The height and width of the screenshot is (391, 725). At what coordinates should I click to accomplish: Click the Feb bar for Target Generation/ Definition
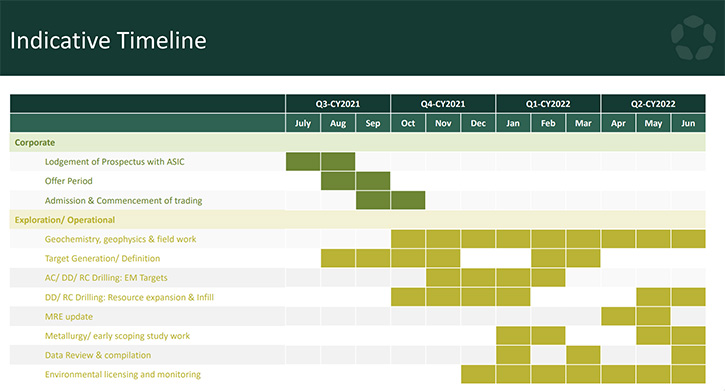[548, 258]
